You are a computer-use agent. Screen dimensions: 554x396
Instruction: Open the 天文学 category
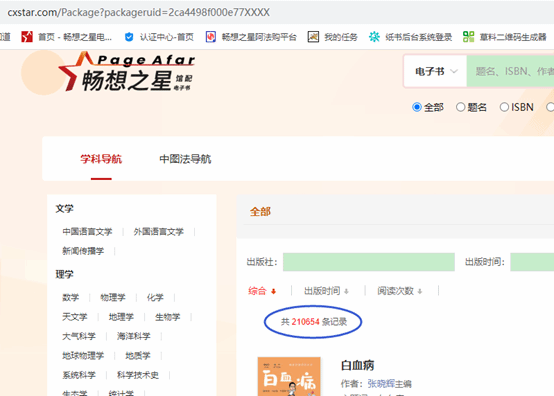point(75,317)
